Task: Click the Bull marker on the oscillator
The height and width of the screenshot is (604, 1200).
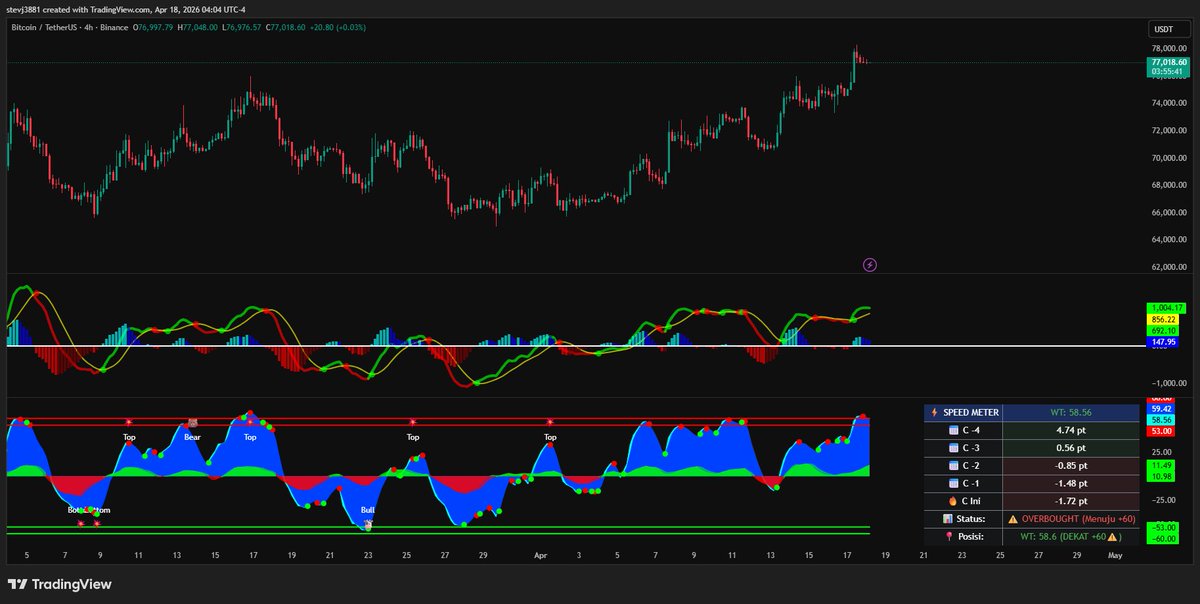Action: [x=367, y=510]
